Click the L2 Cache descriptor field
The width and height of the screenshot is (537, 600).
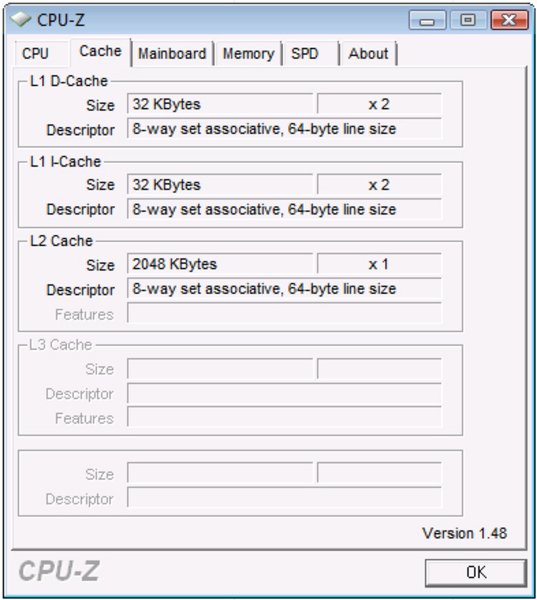(284, 289)
